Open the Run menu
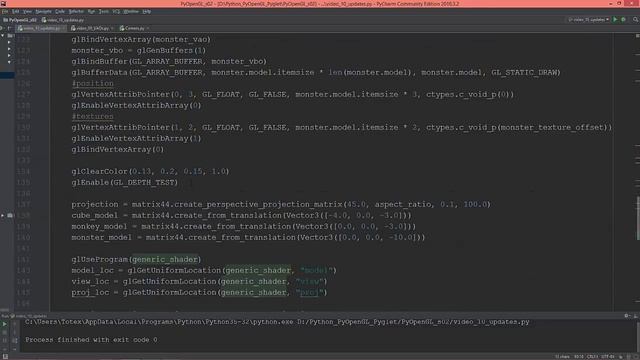 point(91,11)
